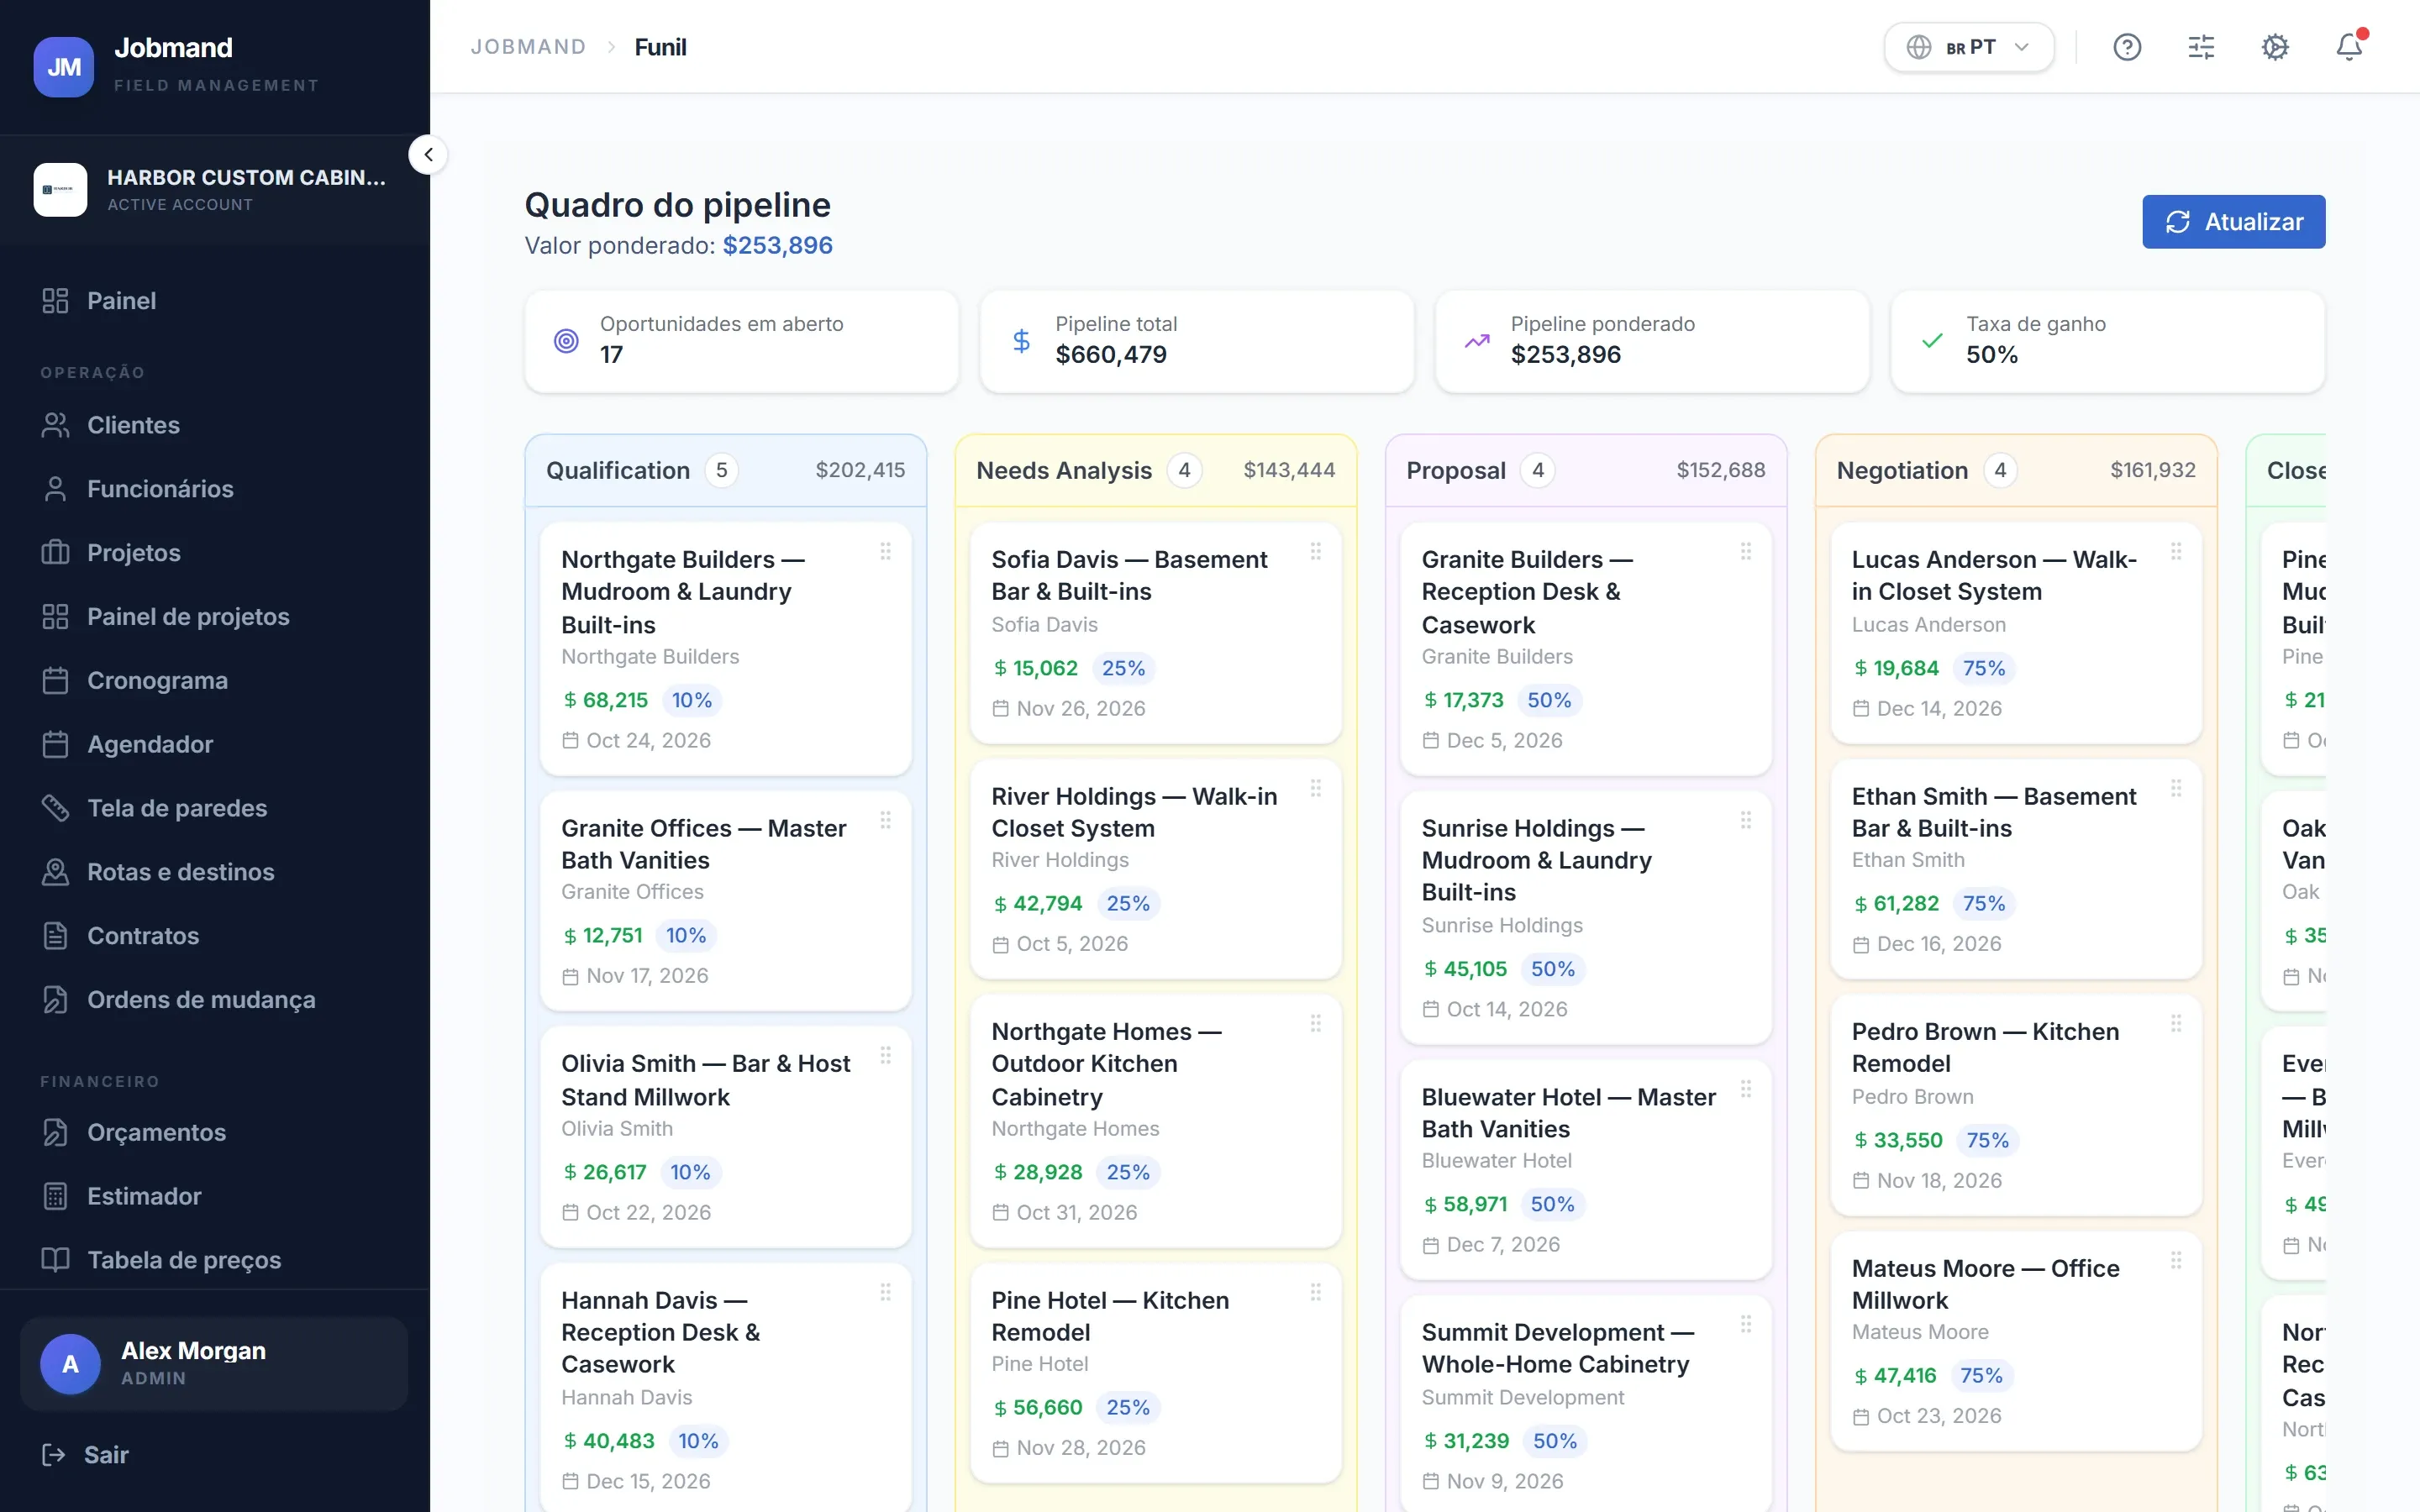Click the Funcionários person icon
Image resolution: width=2420 pixels, height=1512 pixels.
[x=55, y=489]
